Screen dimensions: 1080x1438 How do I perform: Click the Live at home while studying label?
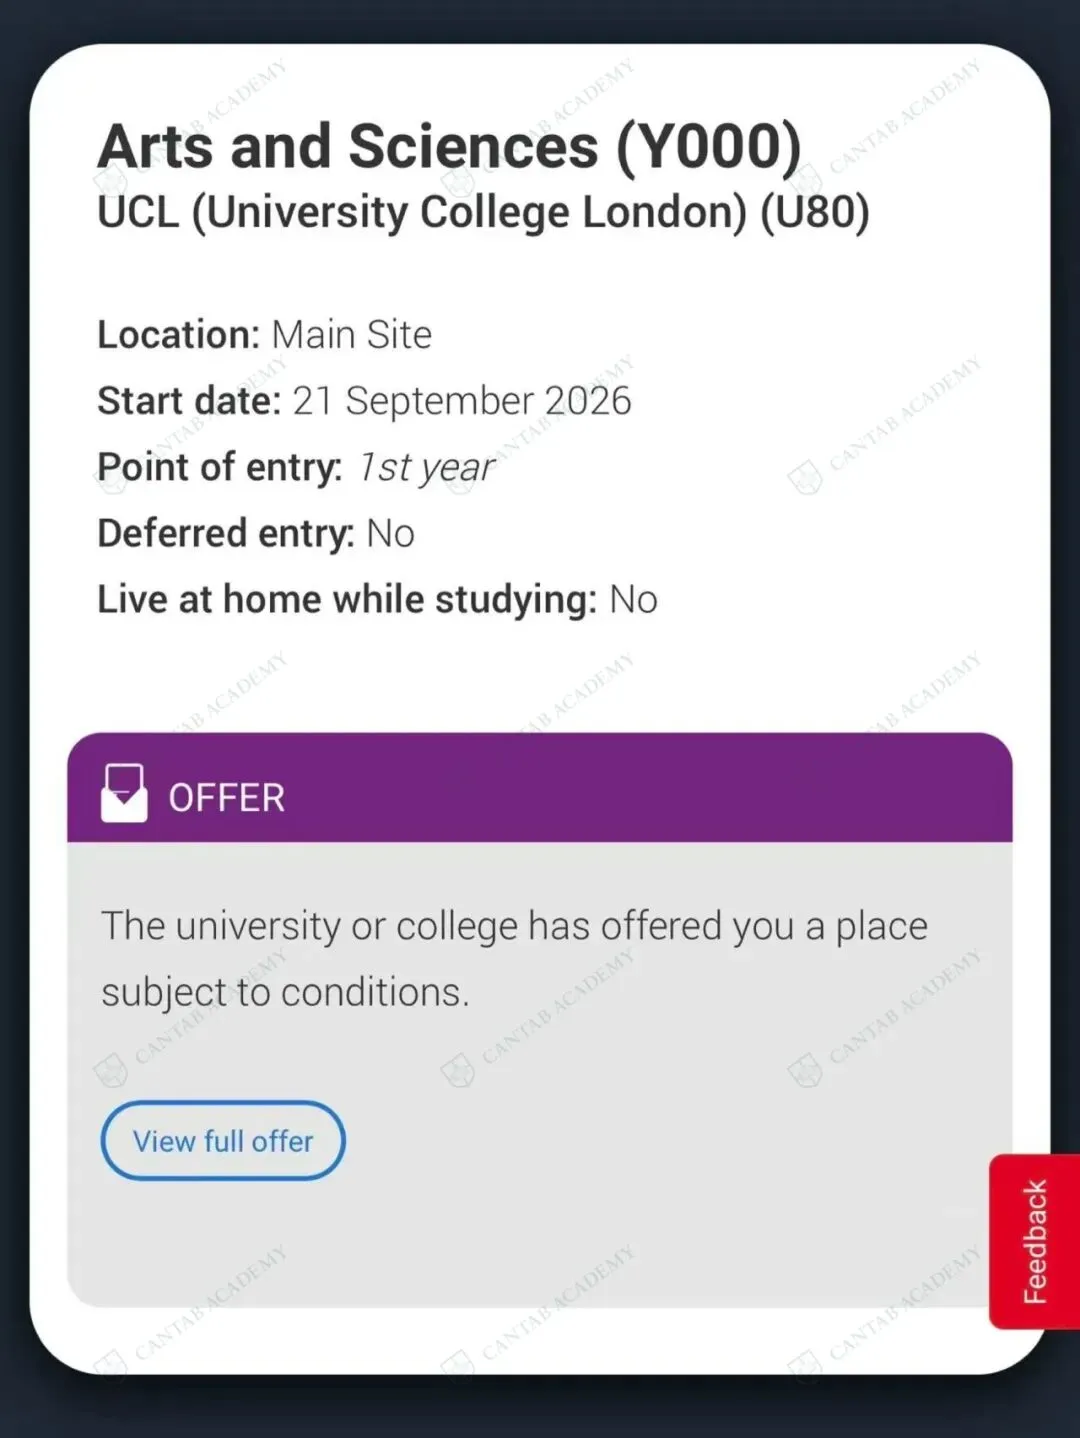346,600
